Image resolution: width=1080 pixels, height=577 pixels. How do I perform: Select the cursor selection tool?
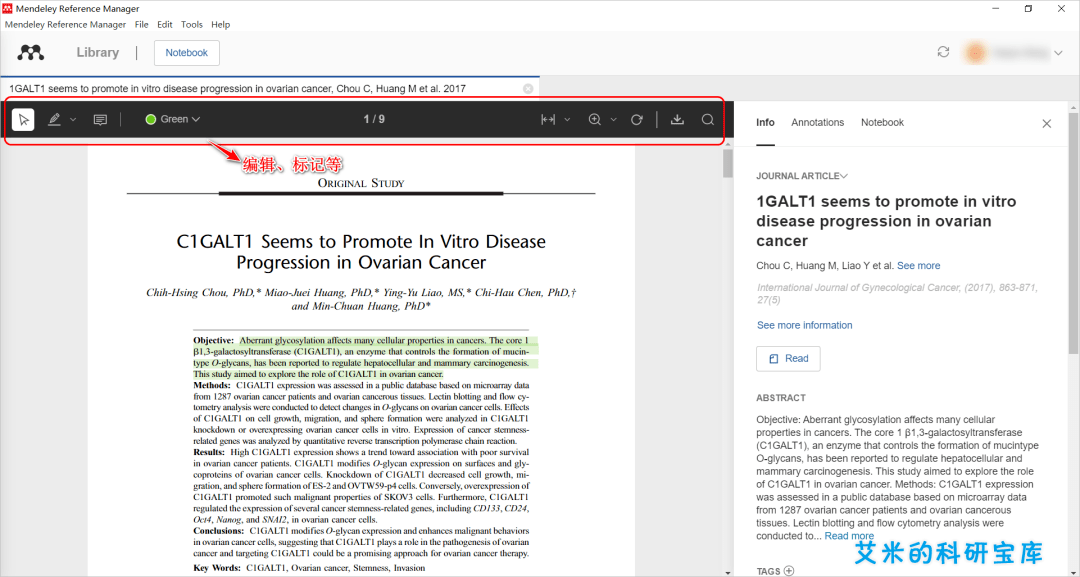point(24,120)
